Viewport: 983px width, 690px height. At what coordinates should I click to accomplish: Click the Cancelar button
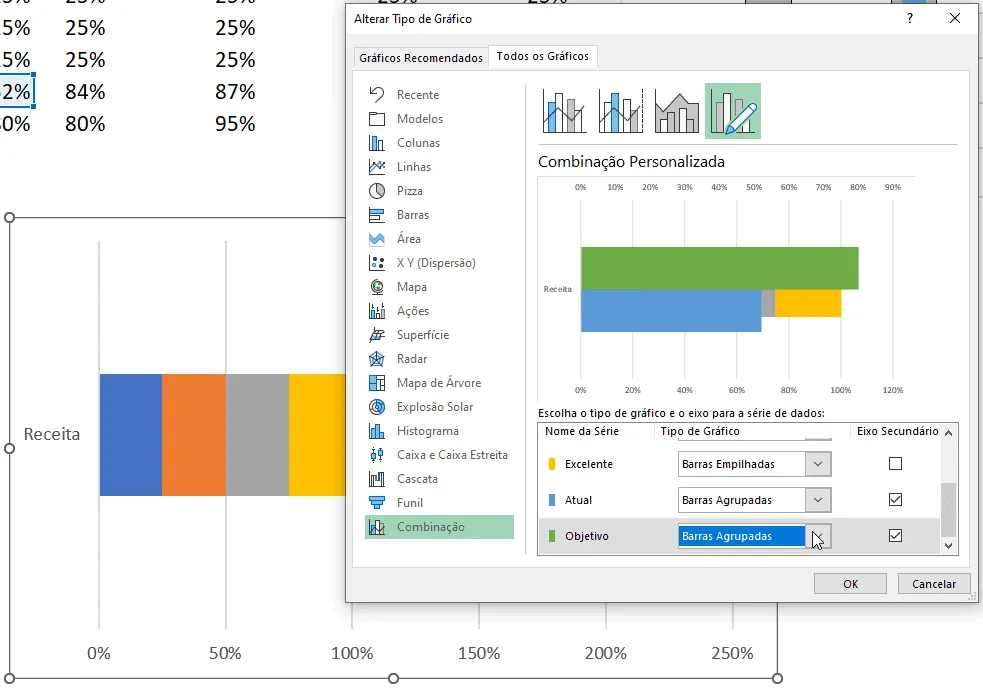[933, 583]
